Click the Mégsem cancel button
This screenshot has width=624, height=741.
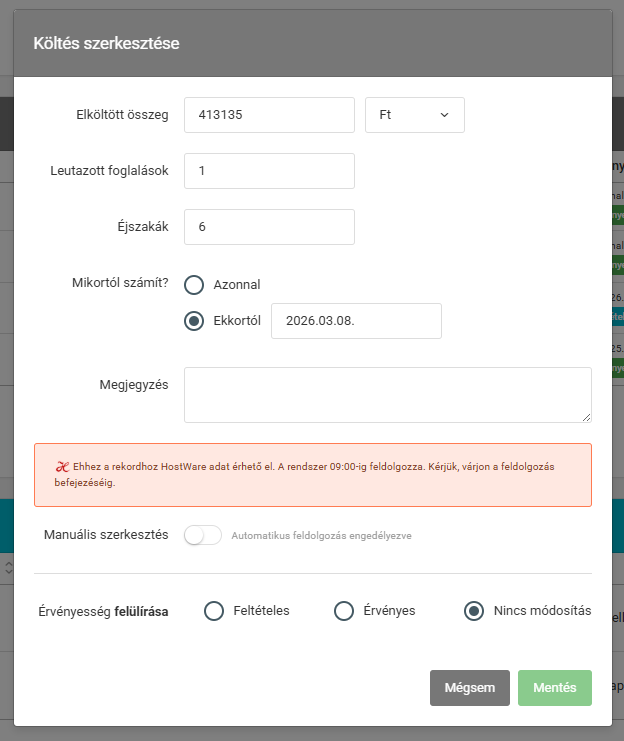point(470,688)
